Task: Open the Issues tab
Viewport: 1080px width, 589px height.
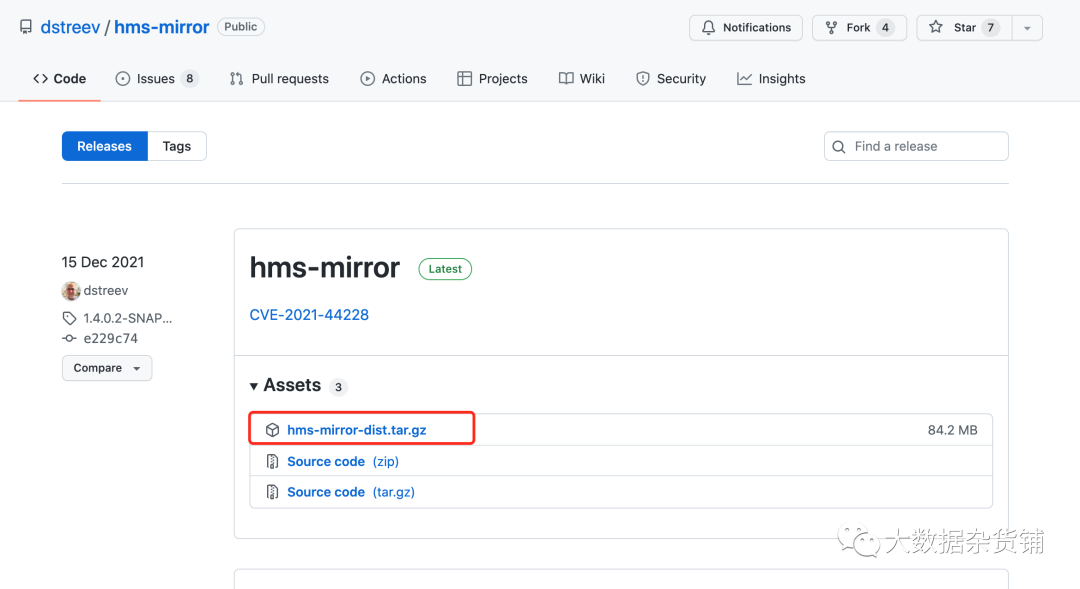Action: pyautogui.click(x=157, y=79)
